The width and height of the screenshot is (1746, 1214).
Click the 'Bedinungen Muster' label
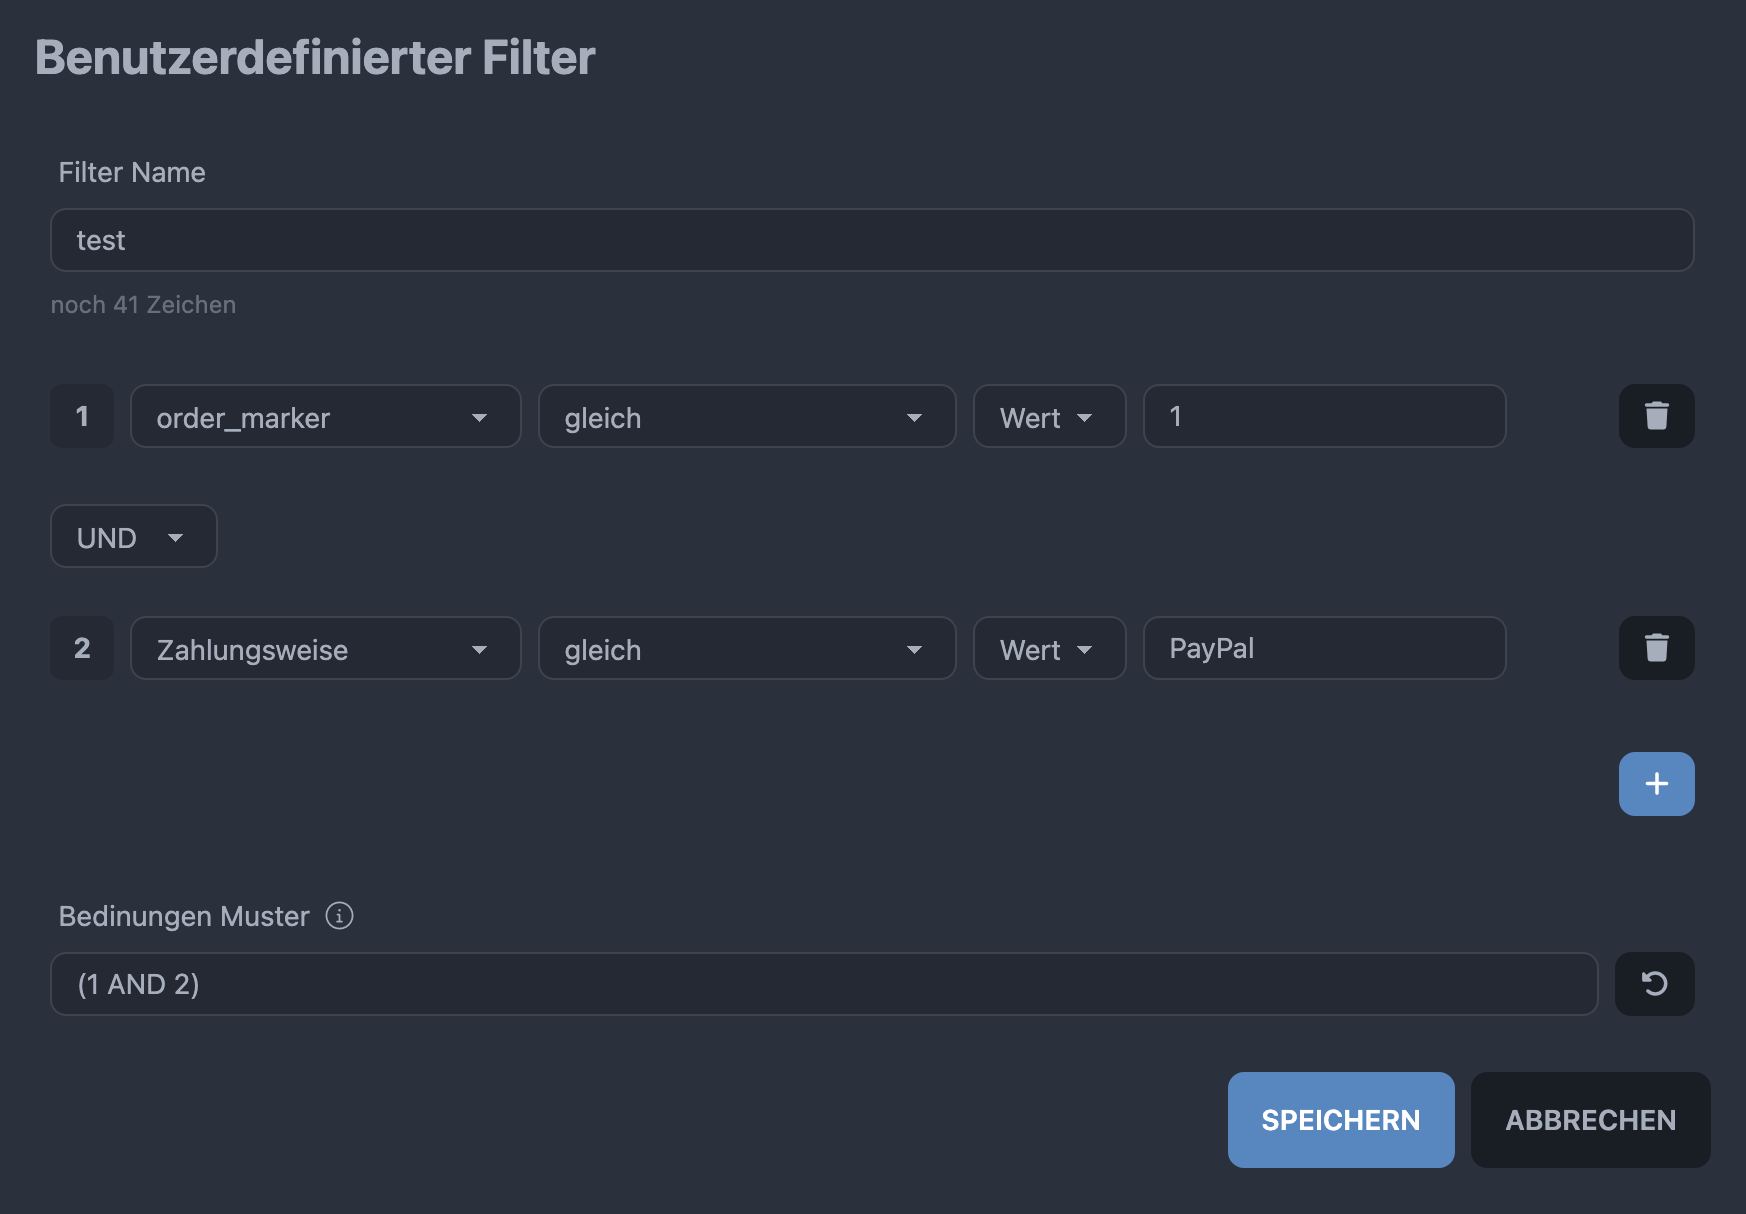[x=184, y=916]
